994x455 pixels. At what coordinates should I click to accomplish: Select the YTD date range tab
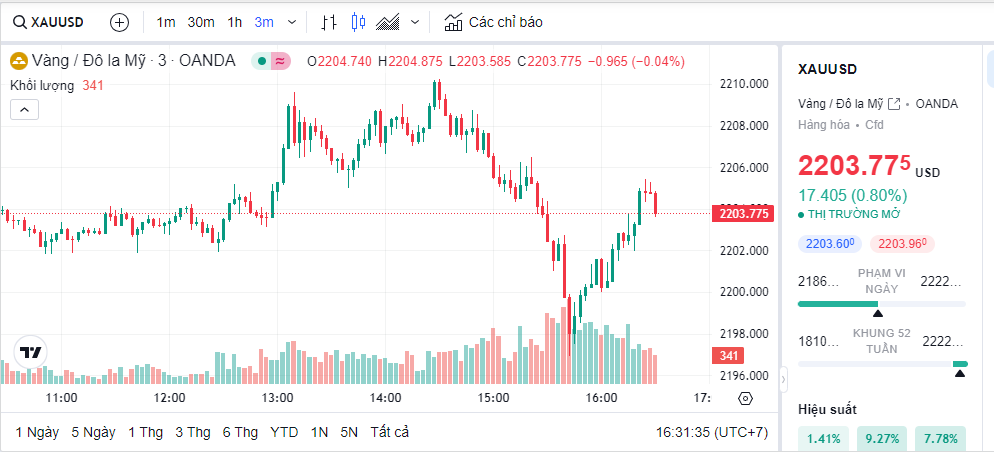click(x=284, y=432)
